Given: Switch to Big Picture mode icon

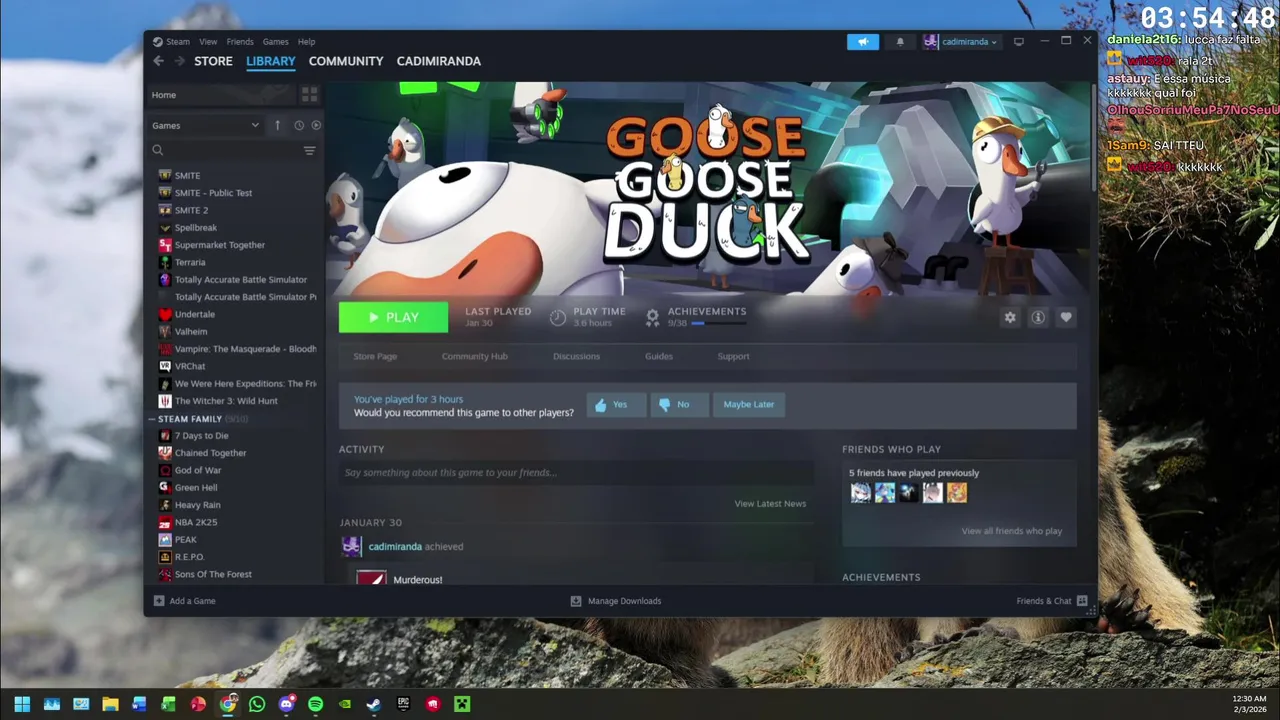Looking at the screenshot, I should point(1019,42).
